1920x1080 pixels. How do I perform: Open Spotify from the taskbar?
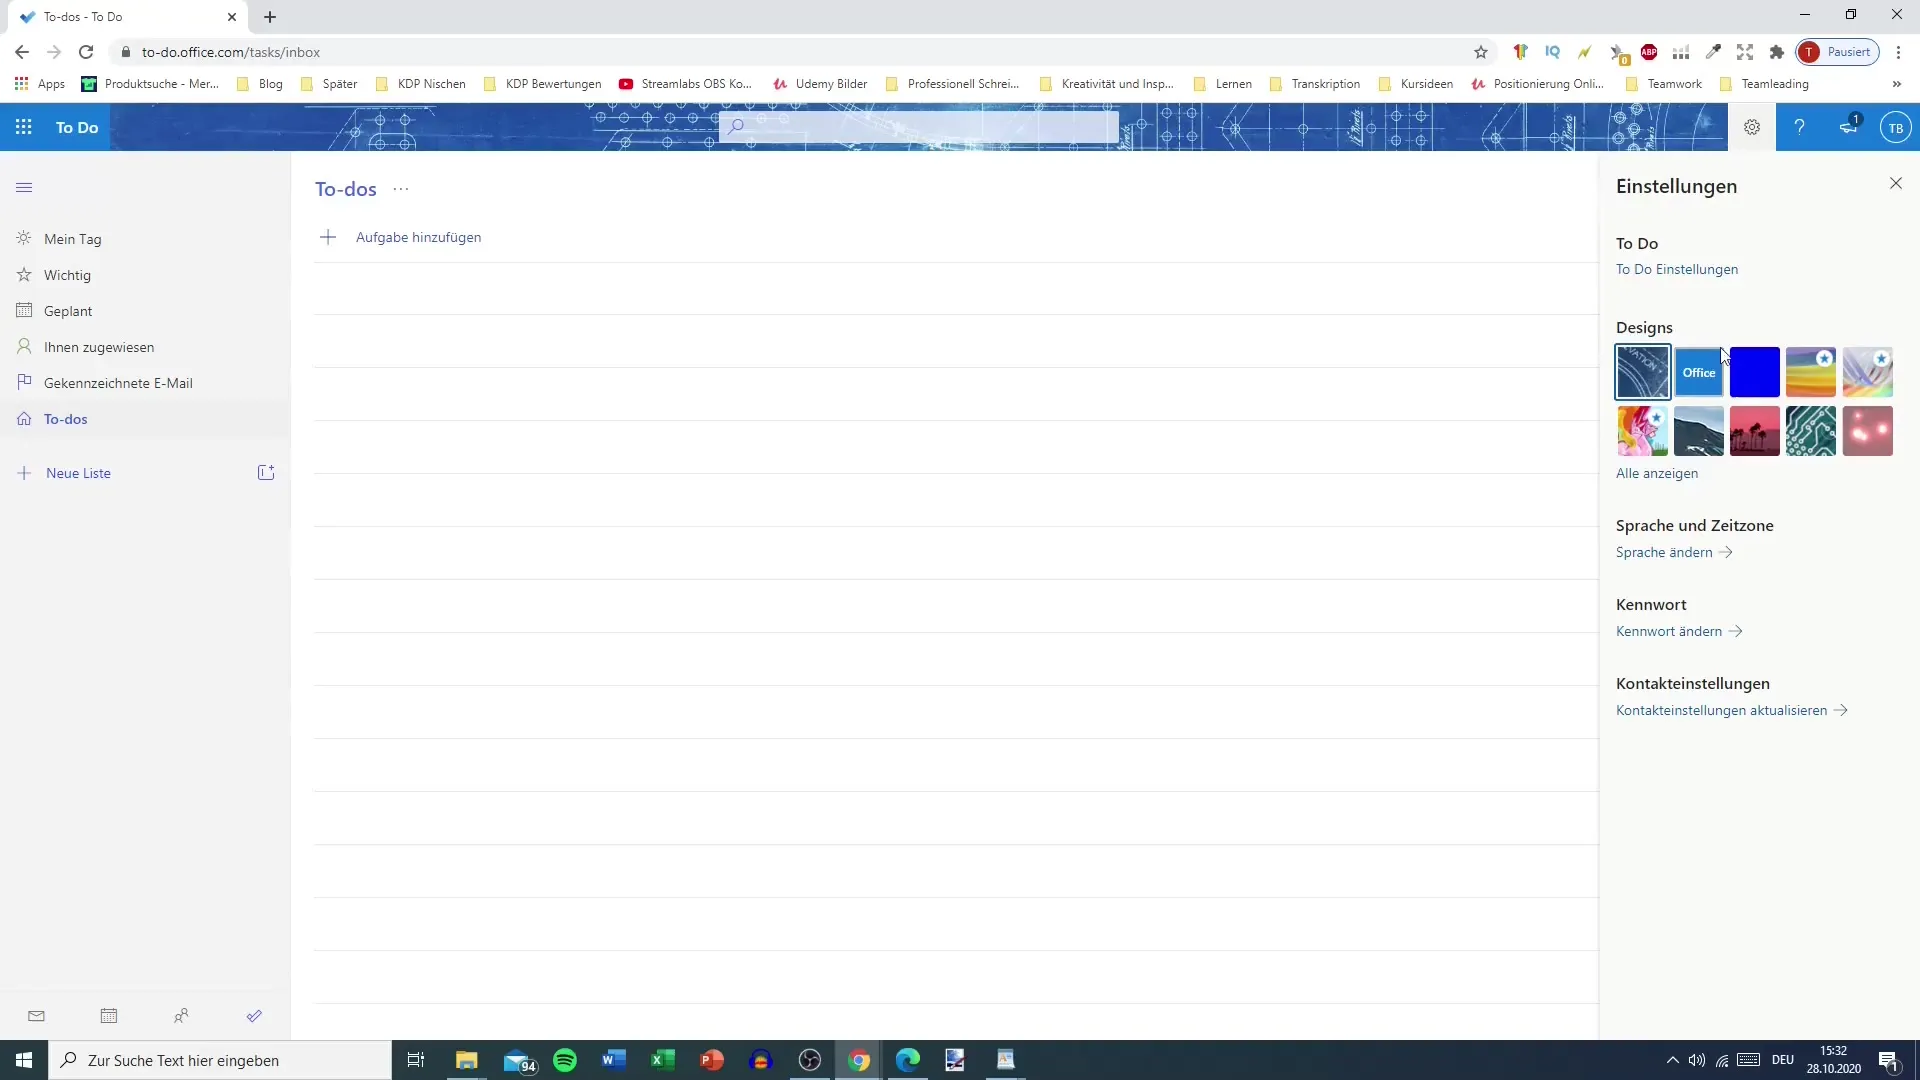click(565, 1060)
